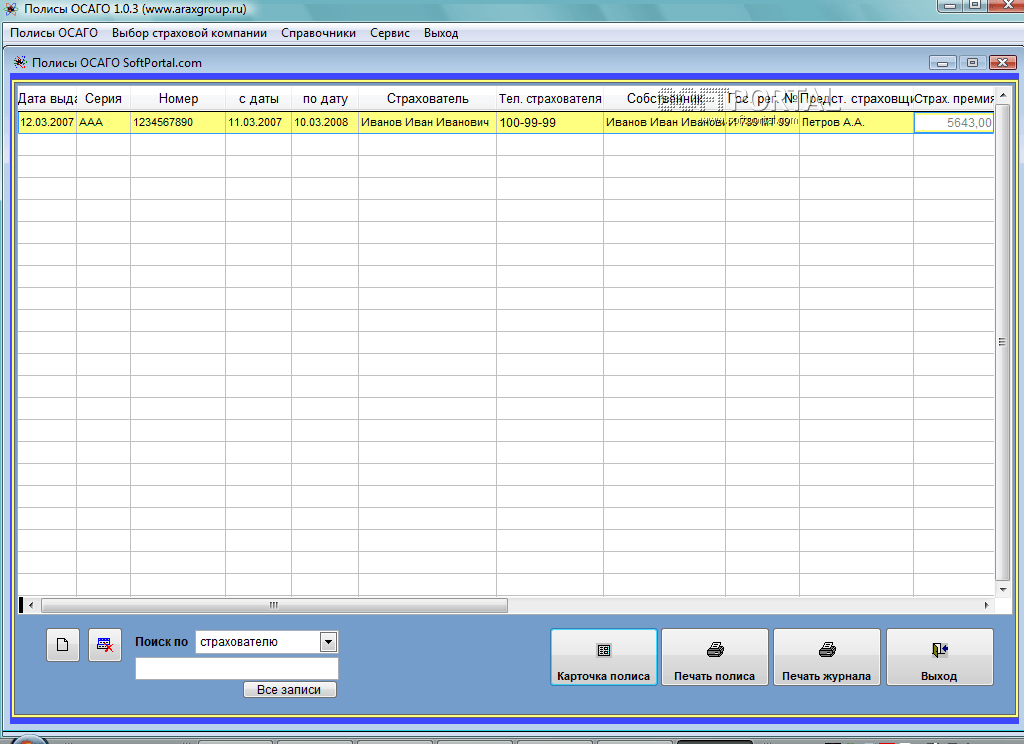Minimize the inner Полисы ОСАГО SoftPortal window
The height and width of the screenshot is (744, 1024).
tap(942, 63)
